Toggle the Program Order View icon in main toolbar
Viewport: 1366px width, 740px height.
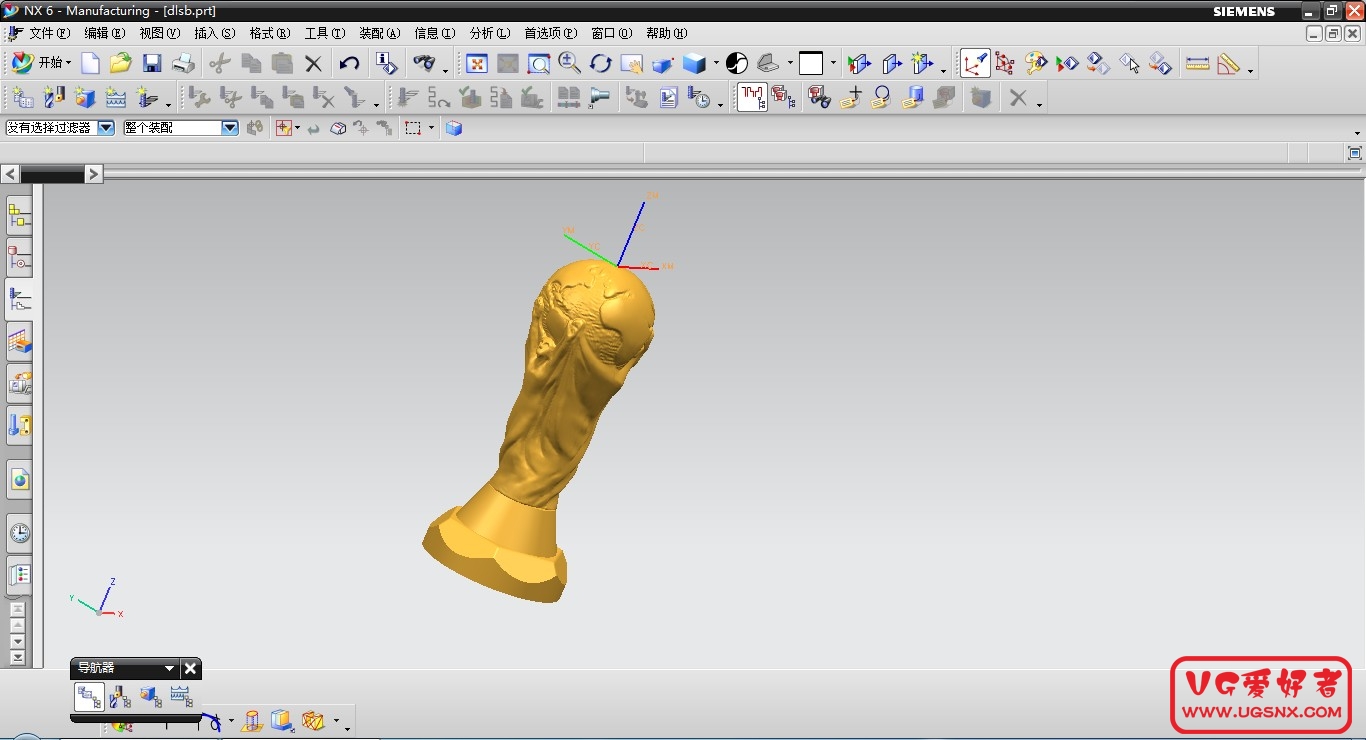pyautogui.click(x=752, y=97)
